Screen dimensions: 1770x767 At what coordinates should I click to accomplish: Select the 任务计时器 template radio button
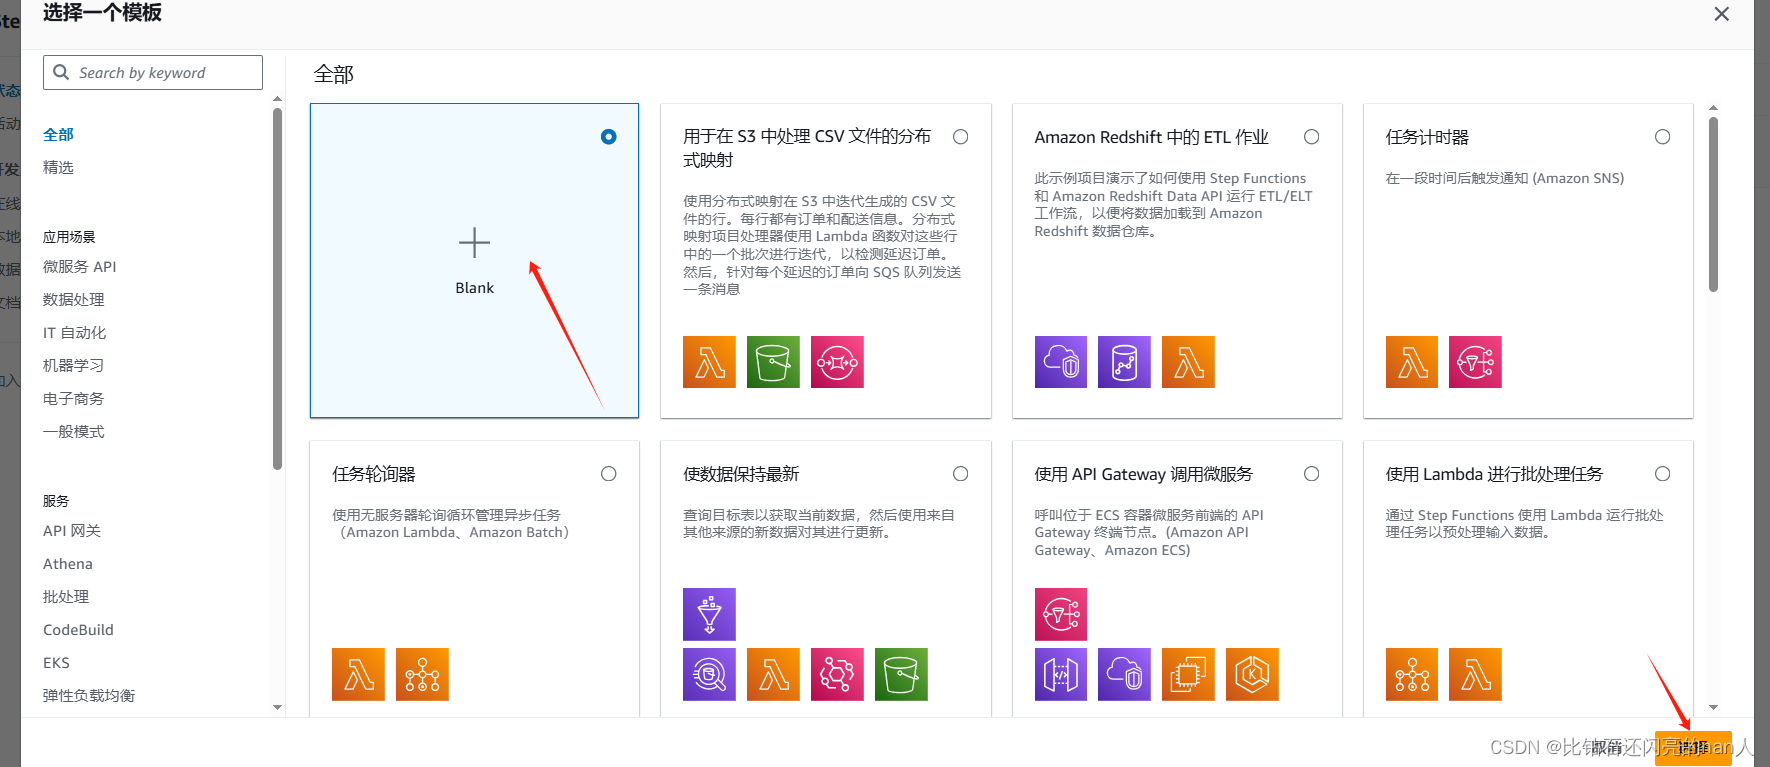(x=1662, y=137)
